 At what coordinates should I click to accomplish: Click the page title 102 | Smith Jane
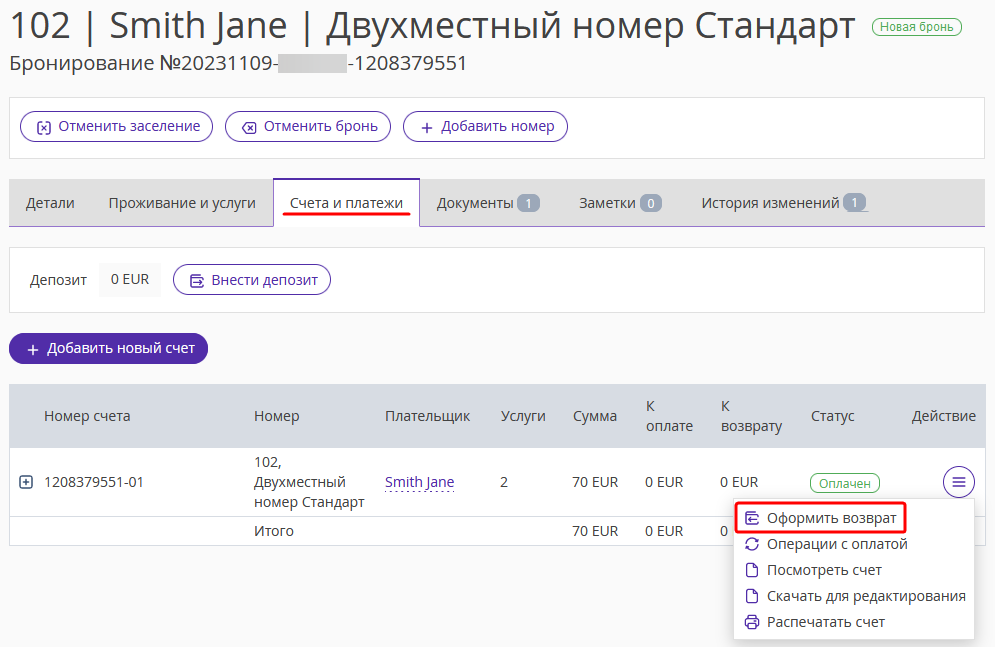(x=148, y=26)
